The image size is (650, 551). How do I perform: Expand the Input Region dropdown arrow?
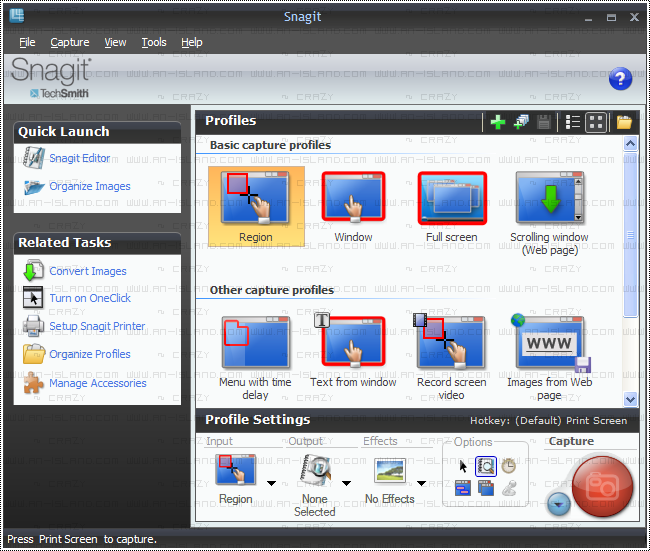coord(272,483)
